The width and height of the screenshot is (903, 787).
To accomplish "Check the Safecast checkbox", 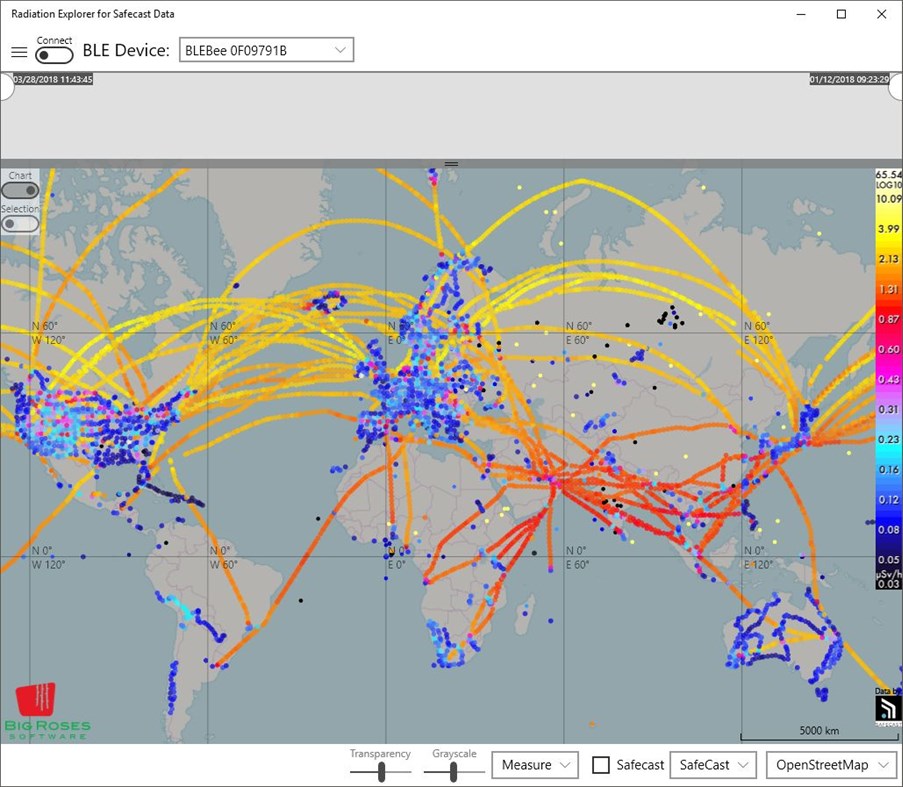I will click(x=601, y=764).
